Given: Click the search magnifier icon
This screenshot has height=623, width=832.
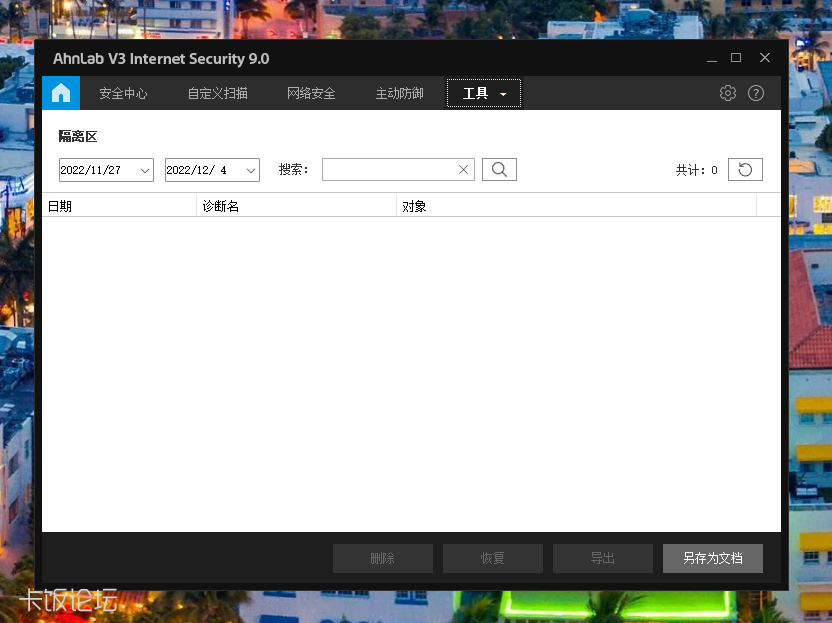Looking at the screenshot, I should [x=499, y=169].
